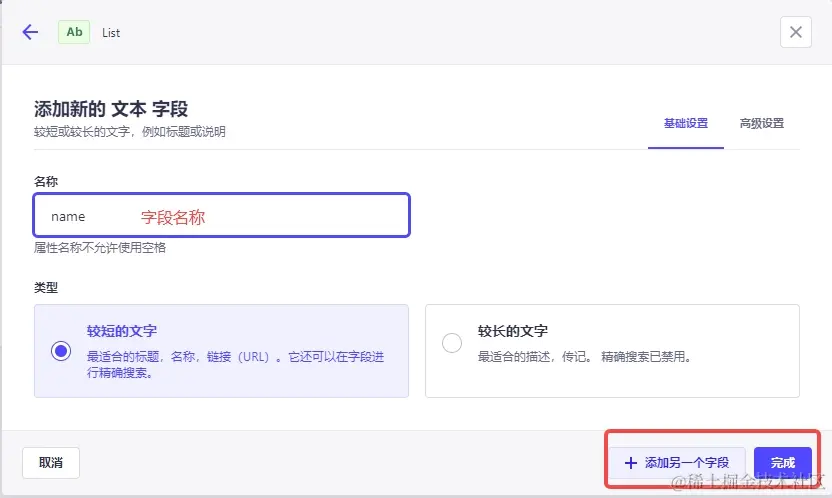Select the 较短的文字 radio button

tap(62, 351)
